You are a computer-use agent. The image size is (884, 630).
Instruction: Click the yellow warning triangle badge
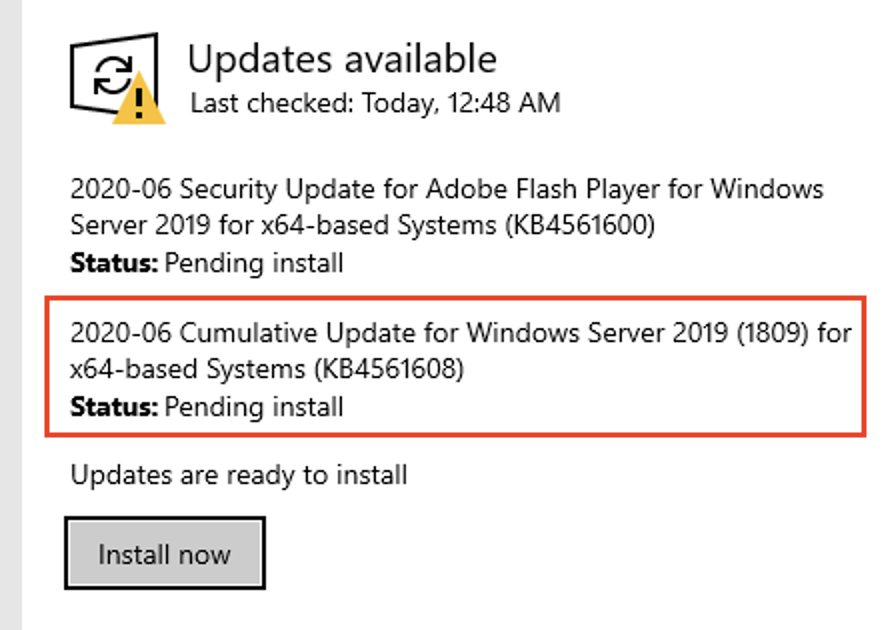coord(138,100)
